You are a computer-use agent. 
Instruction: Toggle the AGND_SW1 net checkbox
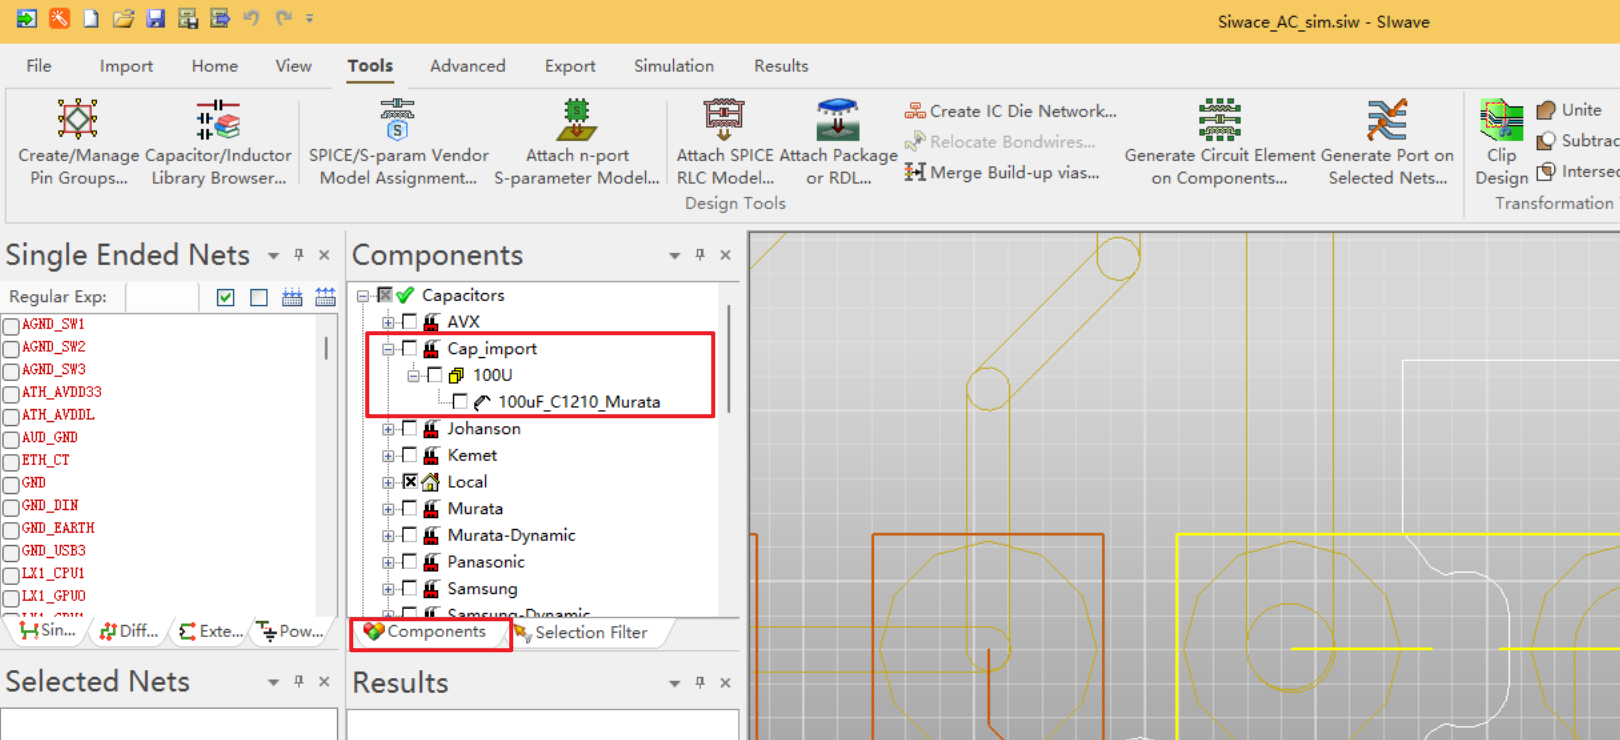pos(11,326)
